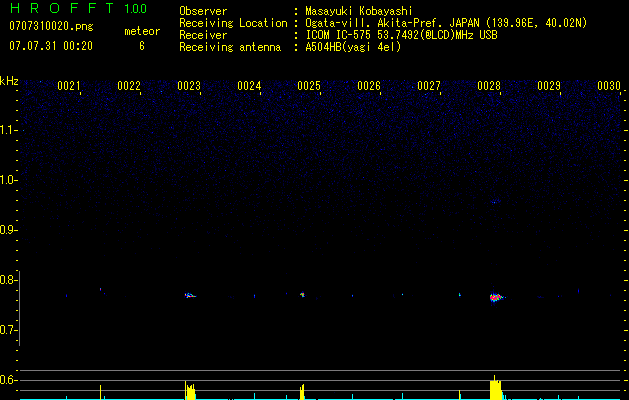629x400 pixels.
Task: Click the 0024 time marker
Action: 249,86
